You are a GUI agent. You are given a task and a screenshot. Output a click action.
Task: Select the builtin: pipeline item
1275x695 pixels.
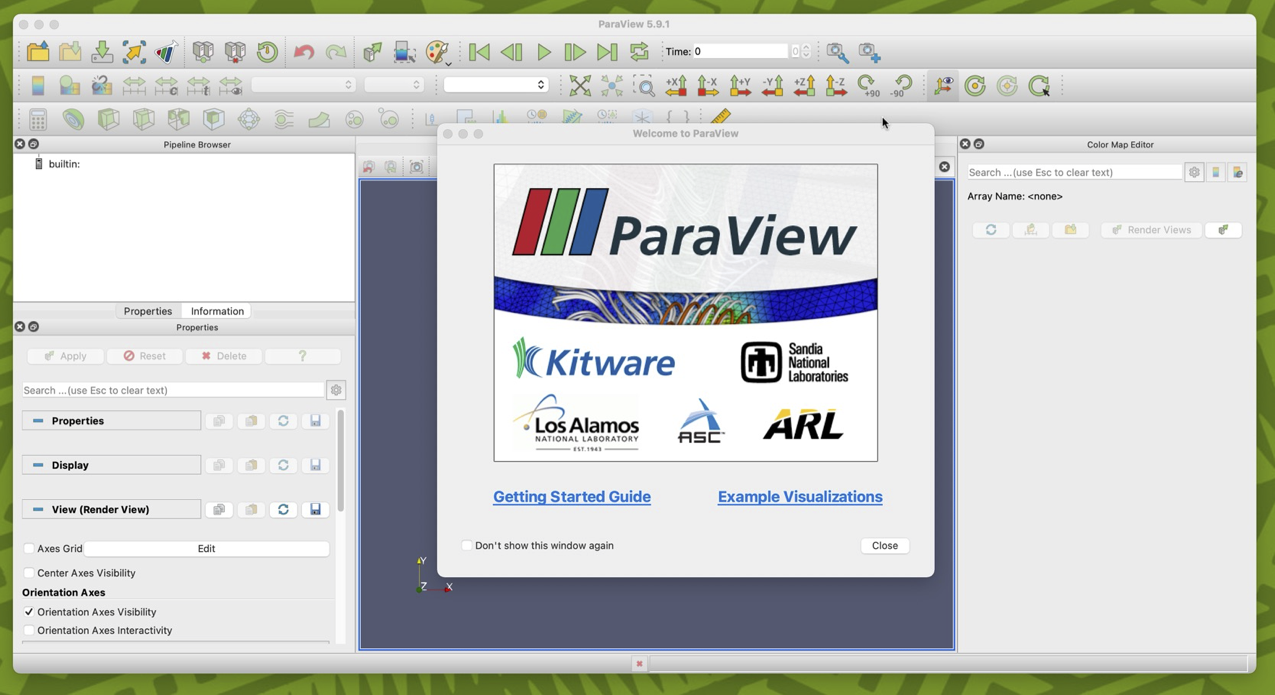[x=64, y=164]
